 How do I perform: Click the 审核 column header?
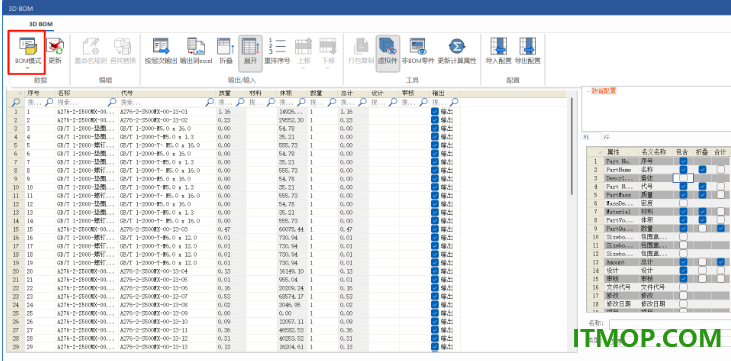[x=414, y=93]
